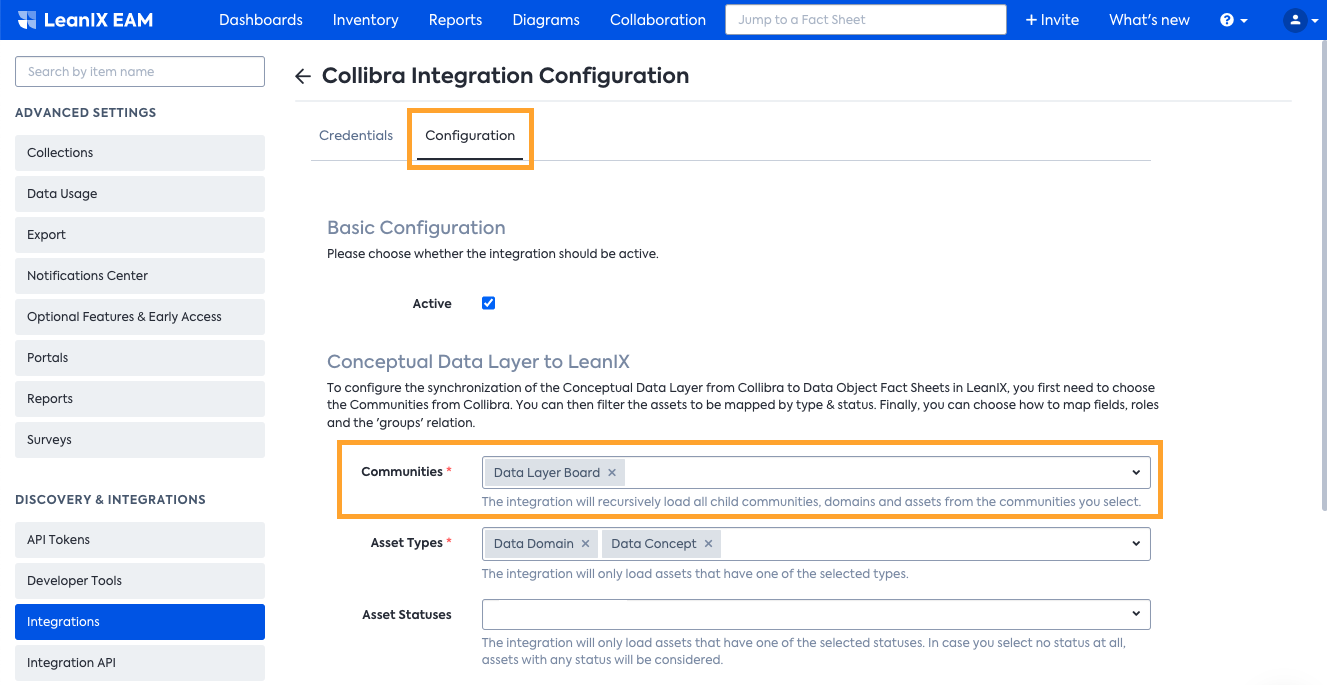
Task: Switch to the Credentials tab
Action: coord(356,136)
